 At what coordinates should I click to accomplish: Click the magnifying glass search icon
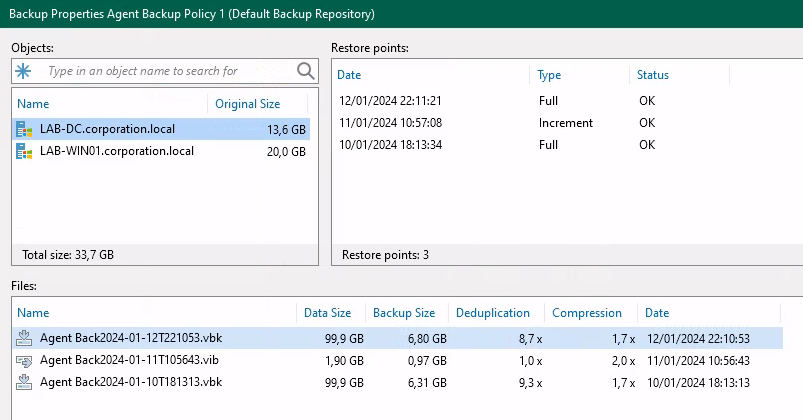point(306,71)
